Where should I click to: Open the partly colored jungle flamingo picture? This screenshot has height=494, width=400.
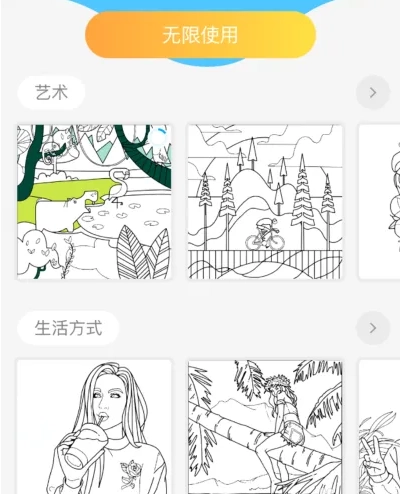[94, 202]
